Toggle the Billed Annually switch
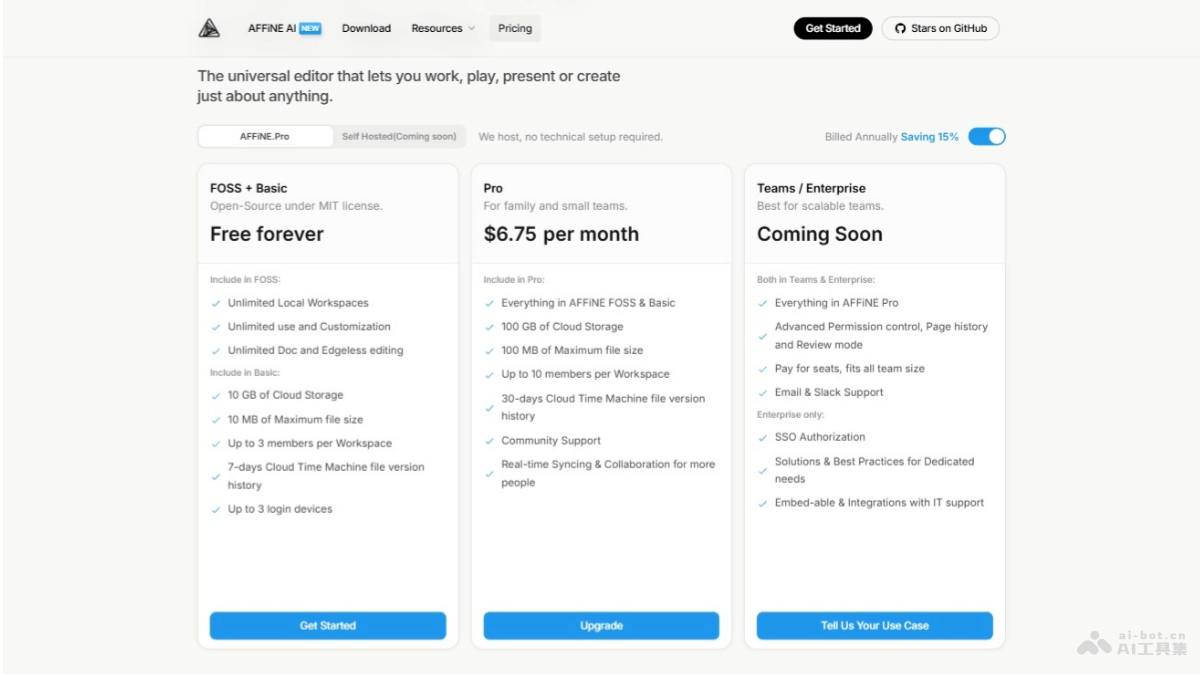This screenshot has height=675, width=1200. 986,137
